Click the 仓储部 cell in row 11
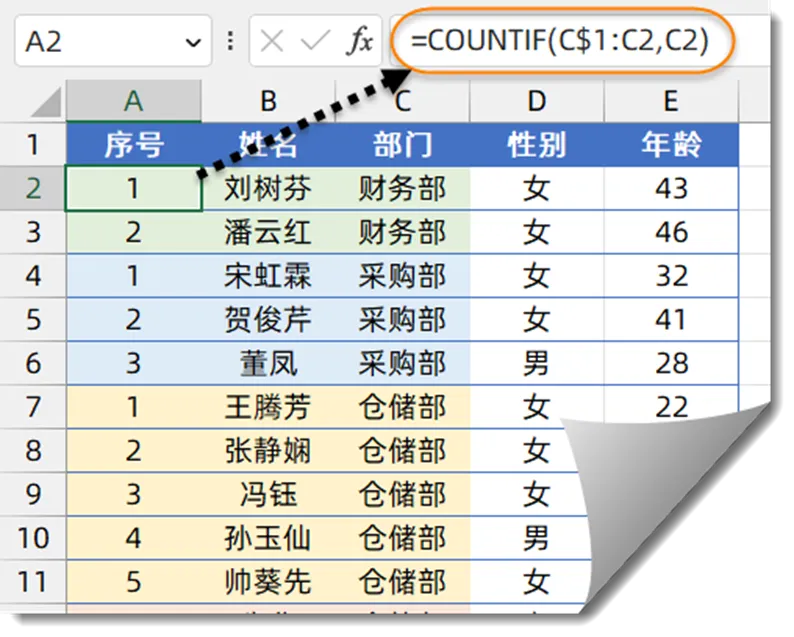Viewport: 794px width, 637px height. 402,581
